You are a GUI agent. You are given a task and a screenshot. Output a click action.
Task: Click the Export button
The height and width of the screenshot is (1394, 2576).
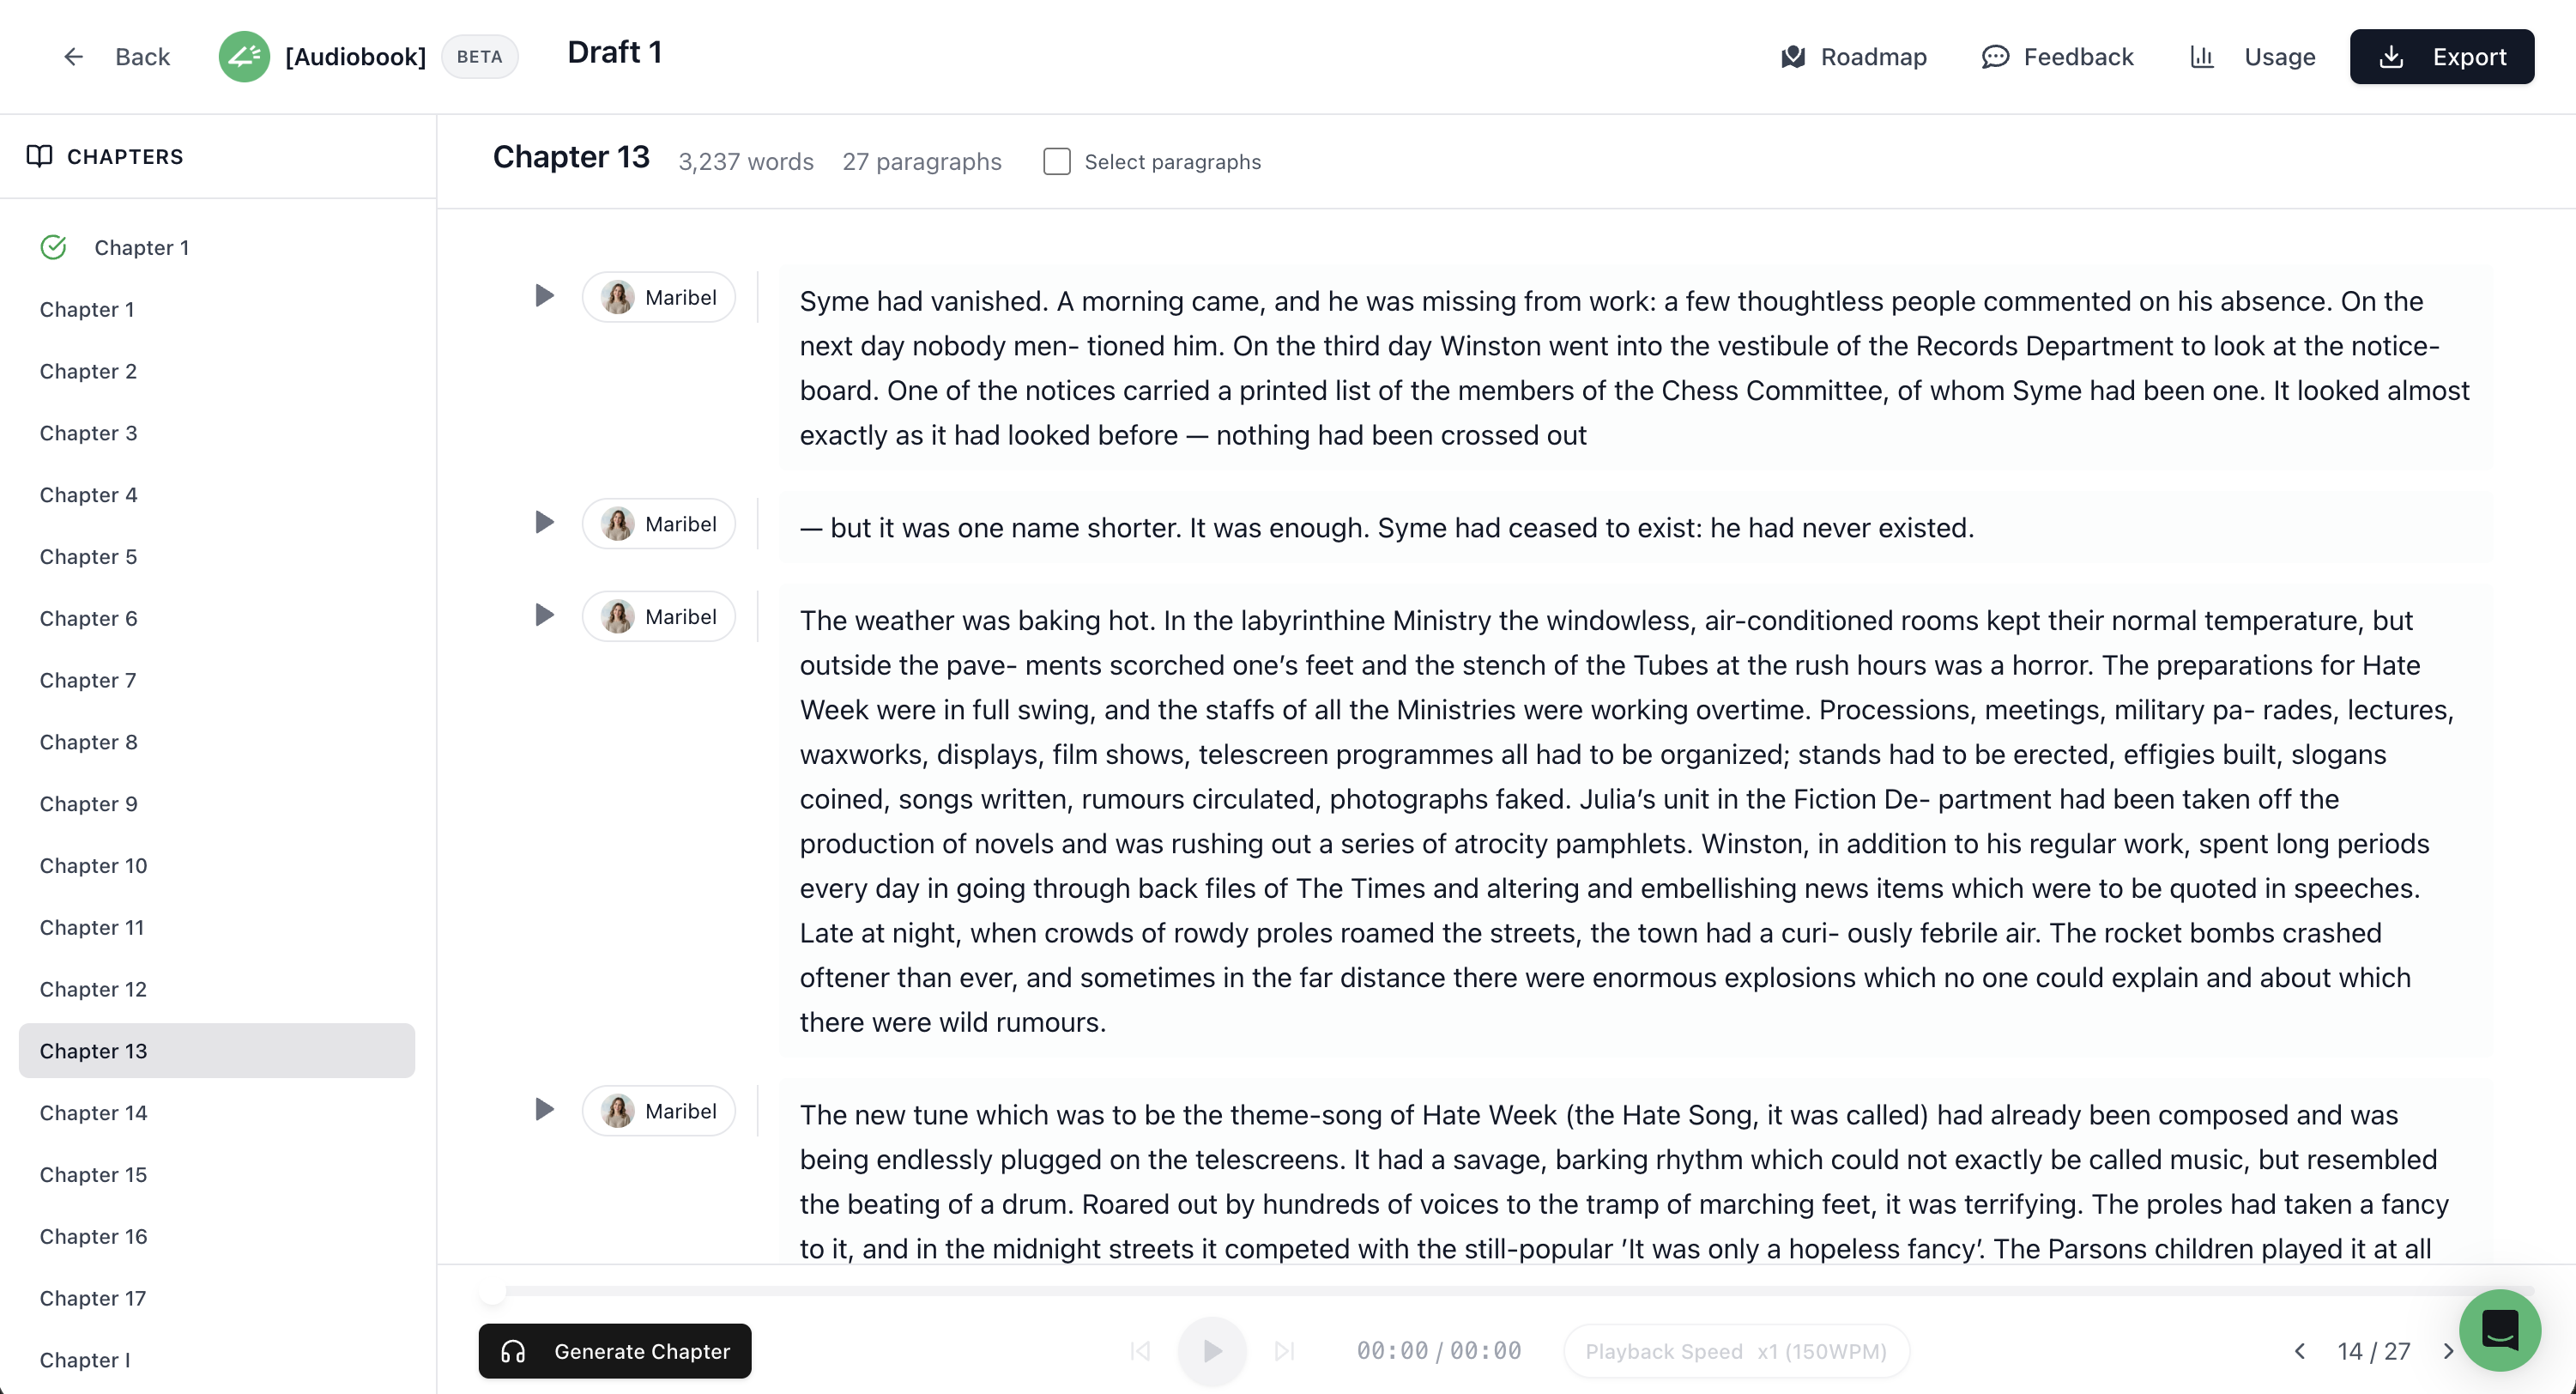tap(2441, 57)
